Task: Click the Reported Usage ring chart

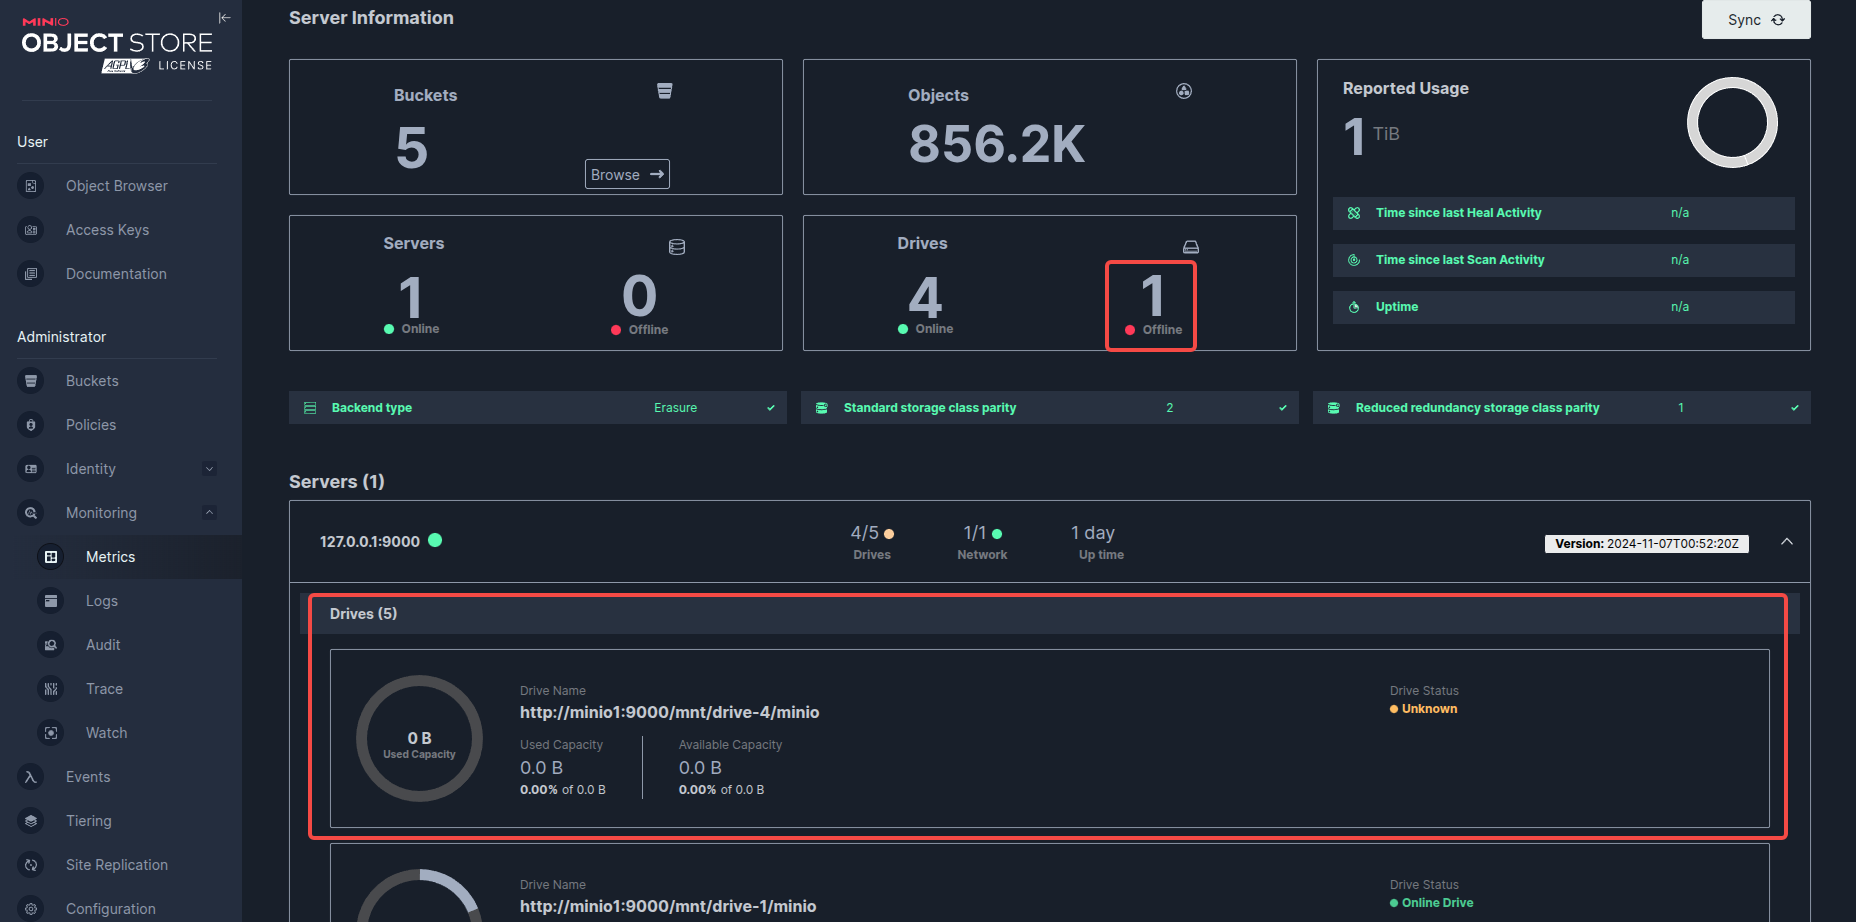Action: point(1732,123)
